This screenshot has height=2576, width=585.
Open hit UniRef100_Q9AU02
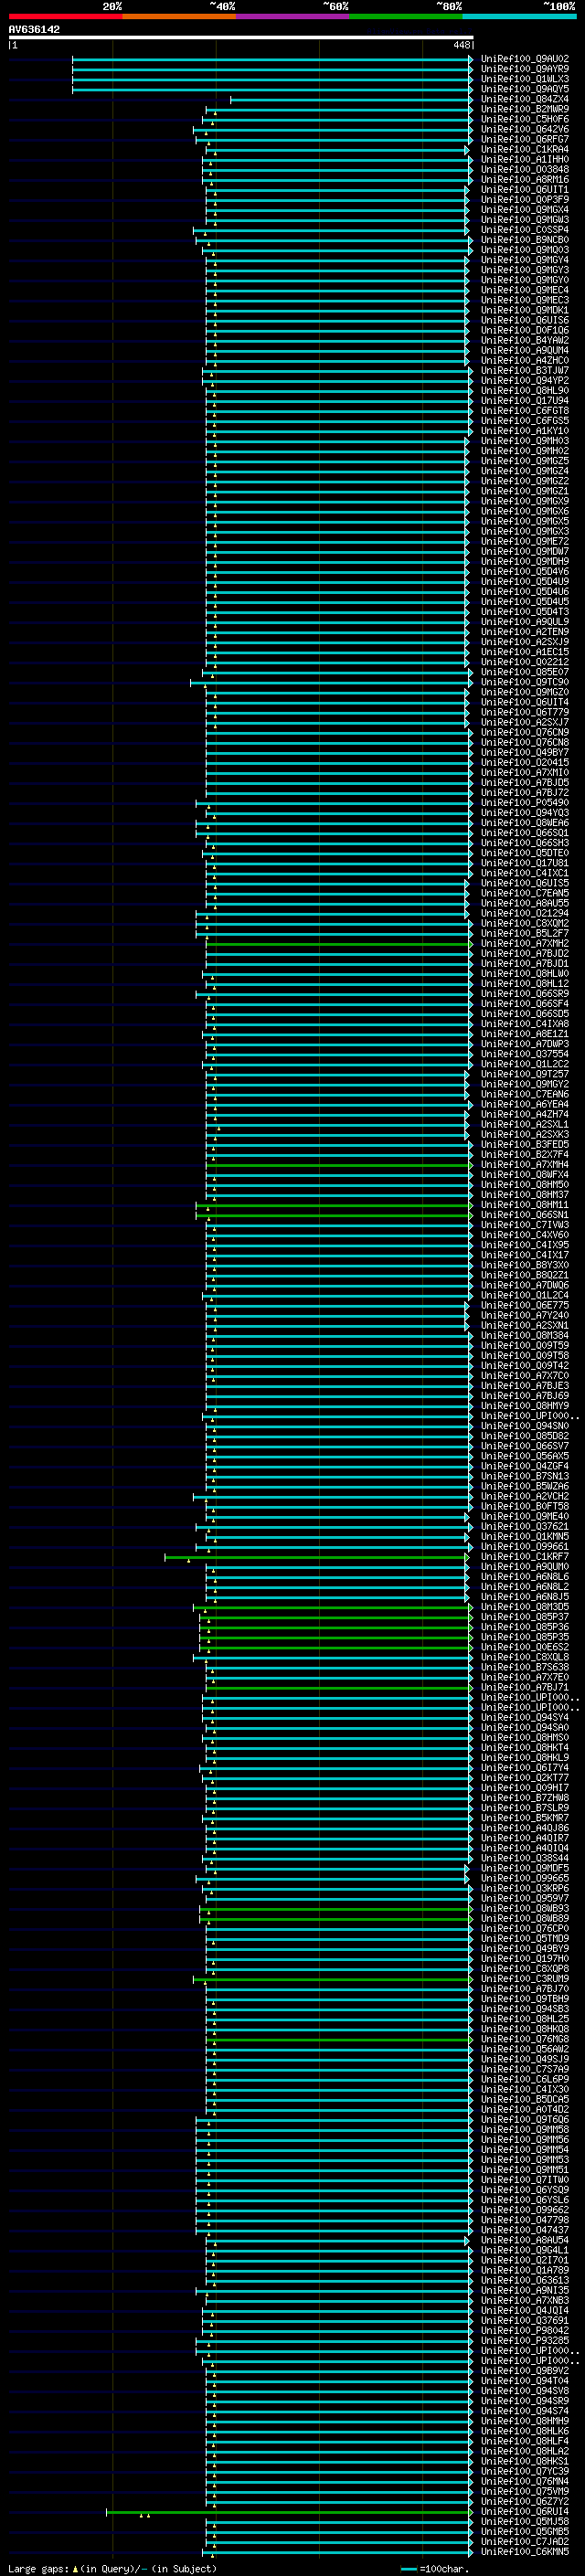tap(525, 59)
